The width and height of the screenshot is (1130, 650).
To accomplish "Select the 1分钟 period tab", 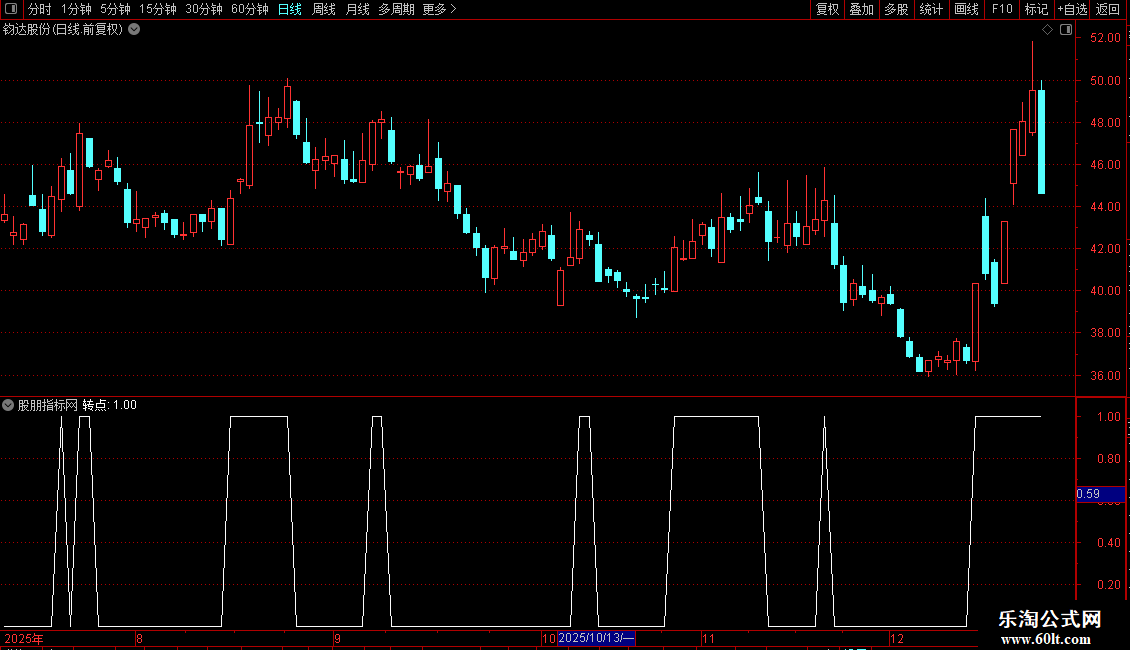I will 76,9.
